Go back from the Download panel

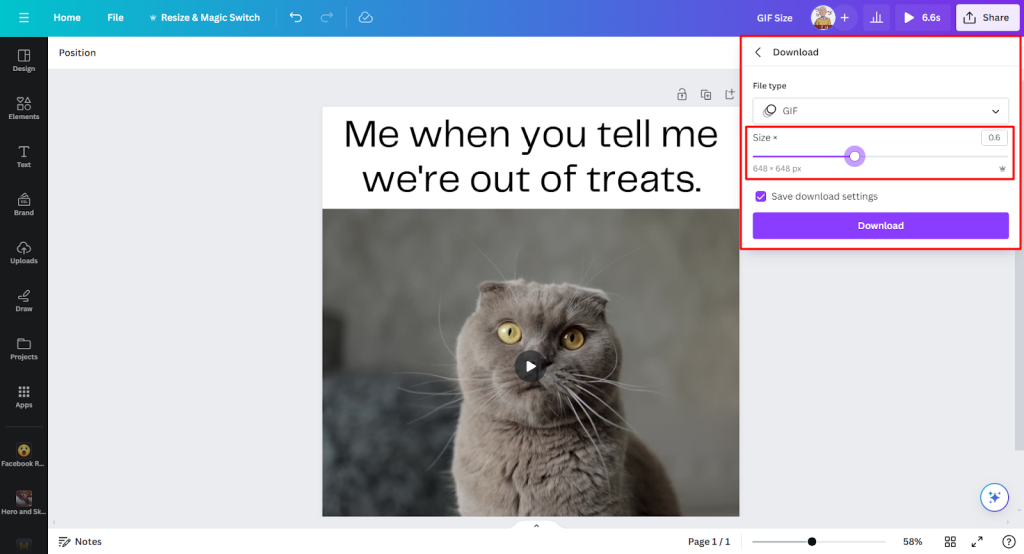tap(758, 52)
